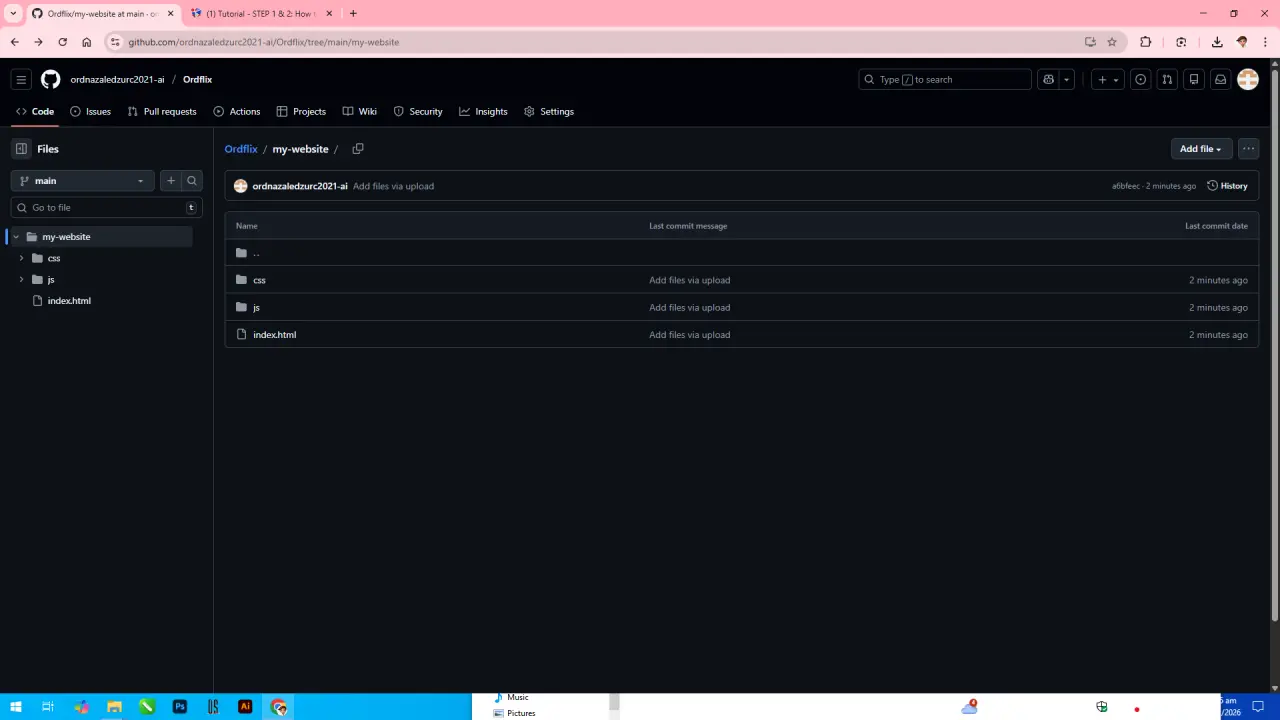This screenshot has width=1280, height=720.
Task: Open Chrome home page button
Action: pyautogui.click(x=86, y=42)
